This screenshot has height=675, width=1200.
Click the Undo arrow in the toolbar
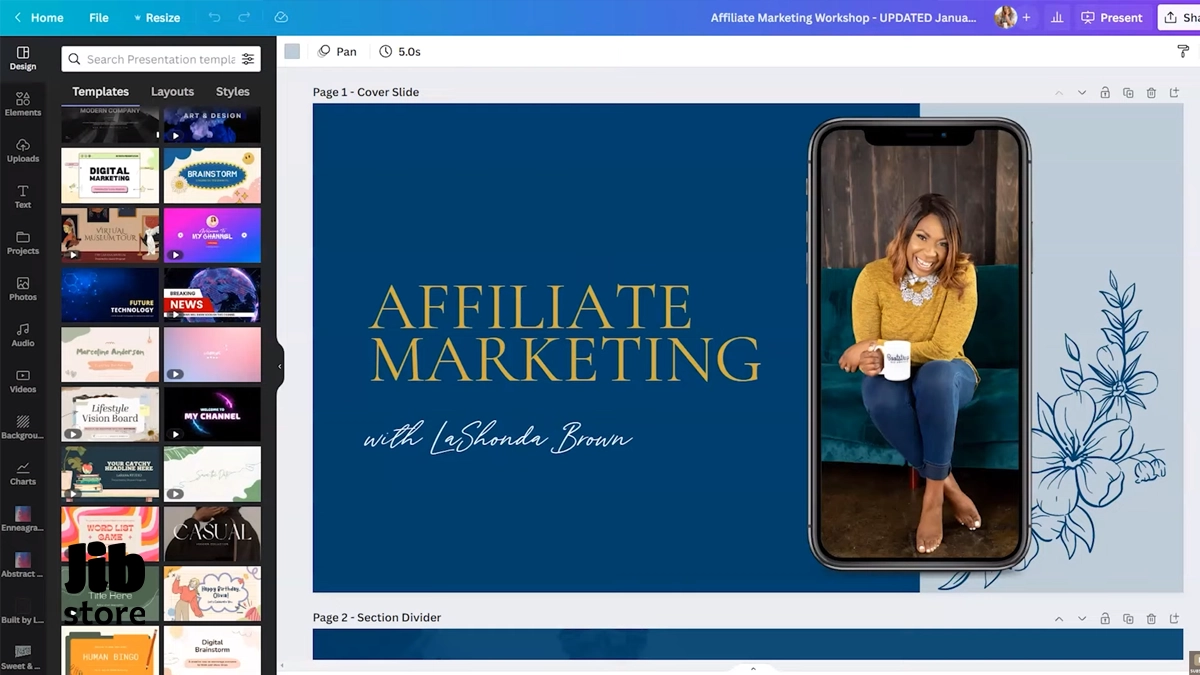[x=213, y=17]
